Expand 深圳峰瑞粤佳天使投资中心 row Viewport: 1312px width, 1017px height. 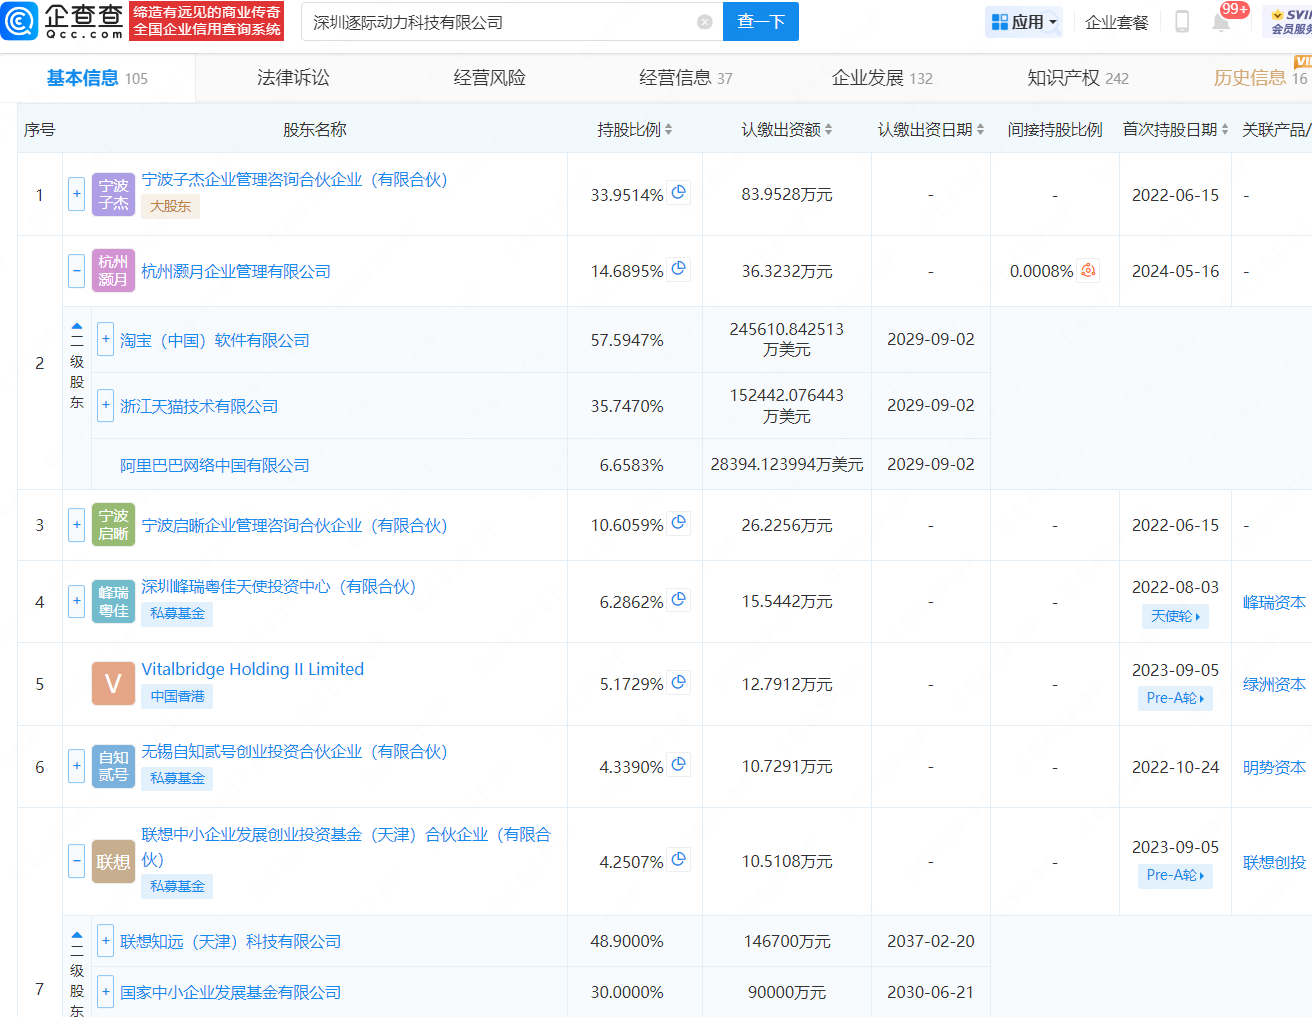click(76, 601)
